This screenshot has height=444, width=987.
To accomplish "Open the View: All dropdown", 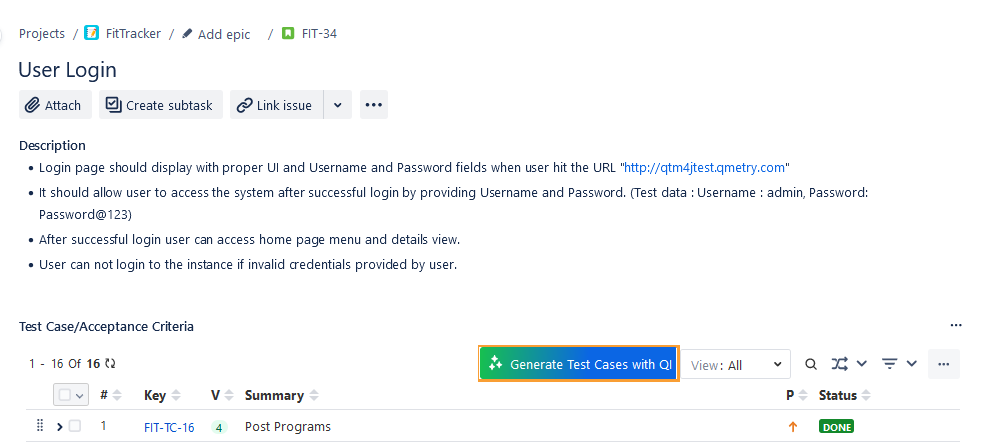I will 736,365.
